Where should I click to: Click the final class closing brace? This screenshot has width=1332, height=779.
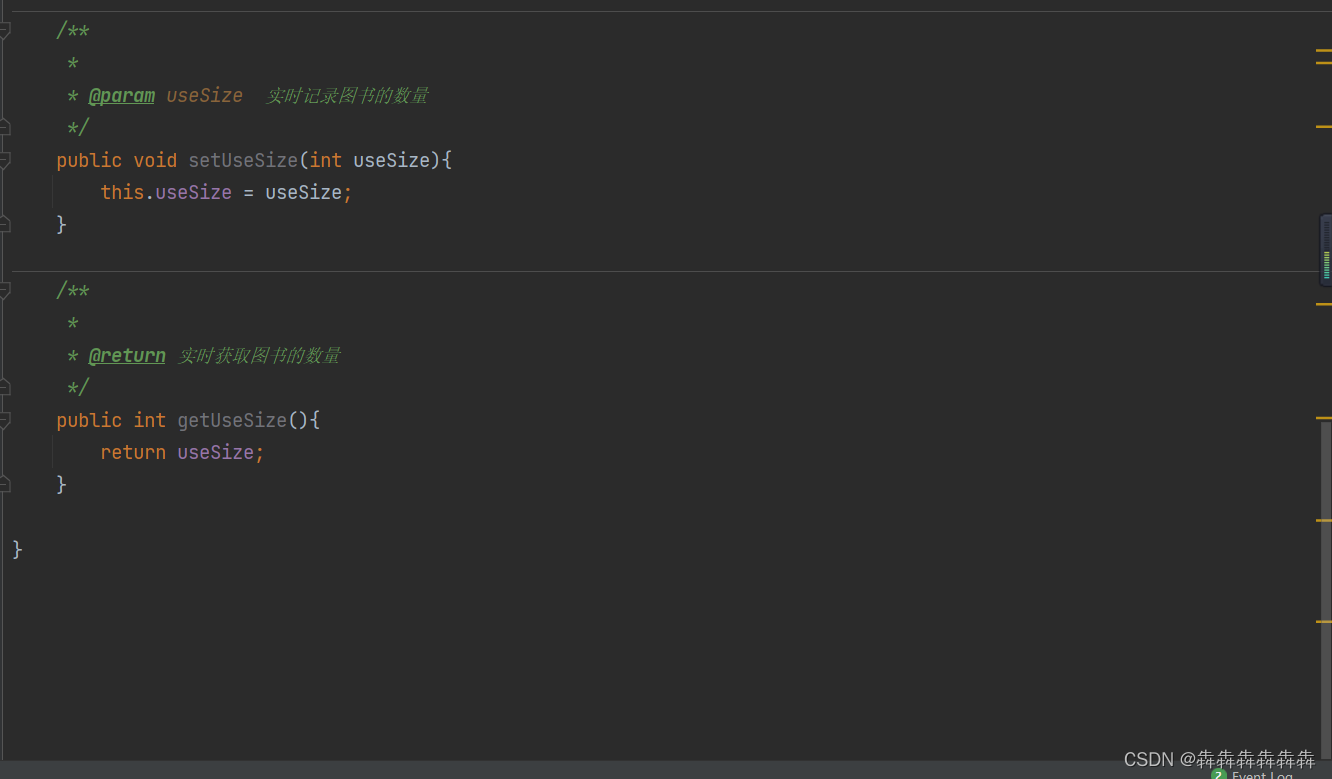pyautogui.click(x=17, y=549)
